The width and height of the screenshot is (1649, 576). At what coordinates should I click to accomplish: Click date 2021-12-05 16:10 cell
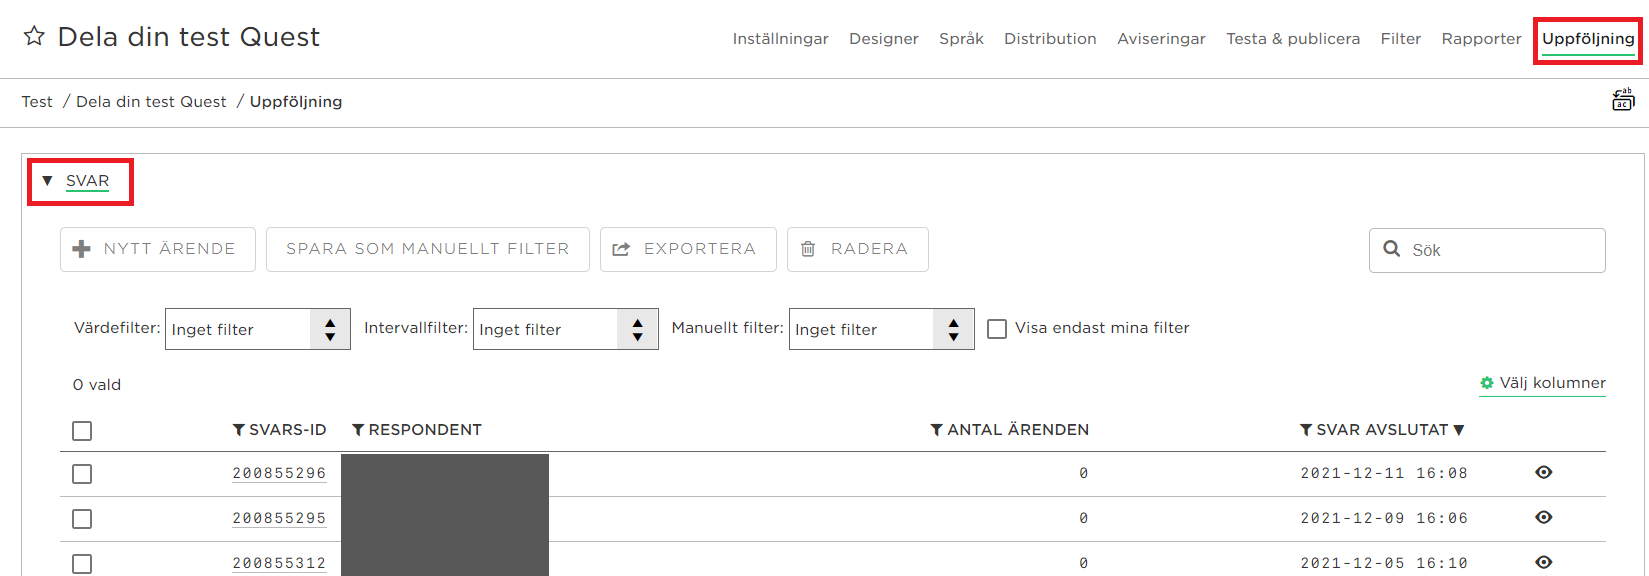[x=1384, y=564]
